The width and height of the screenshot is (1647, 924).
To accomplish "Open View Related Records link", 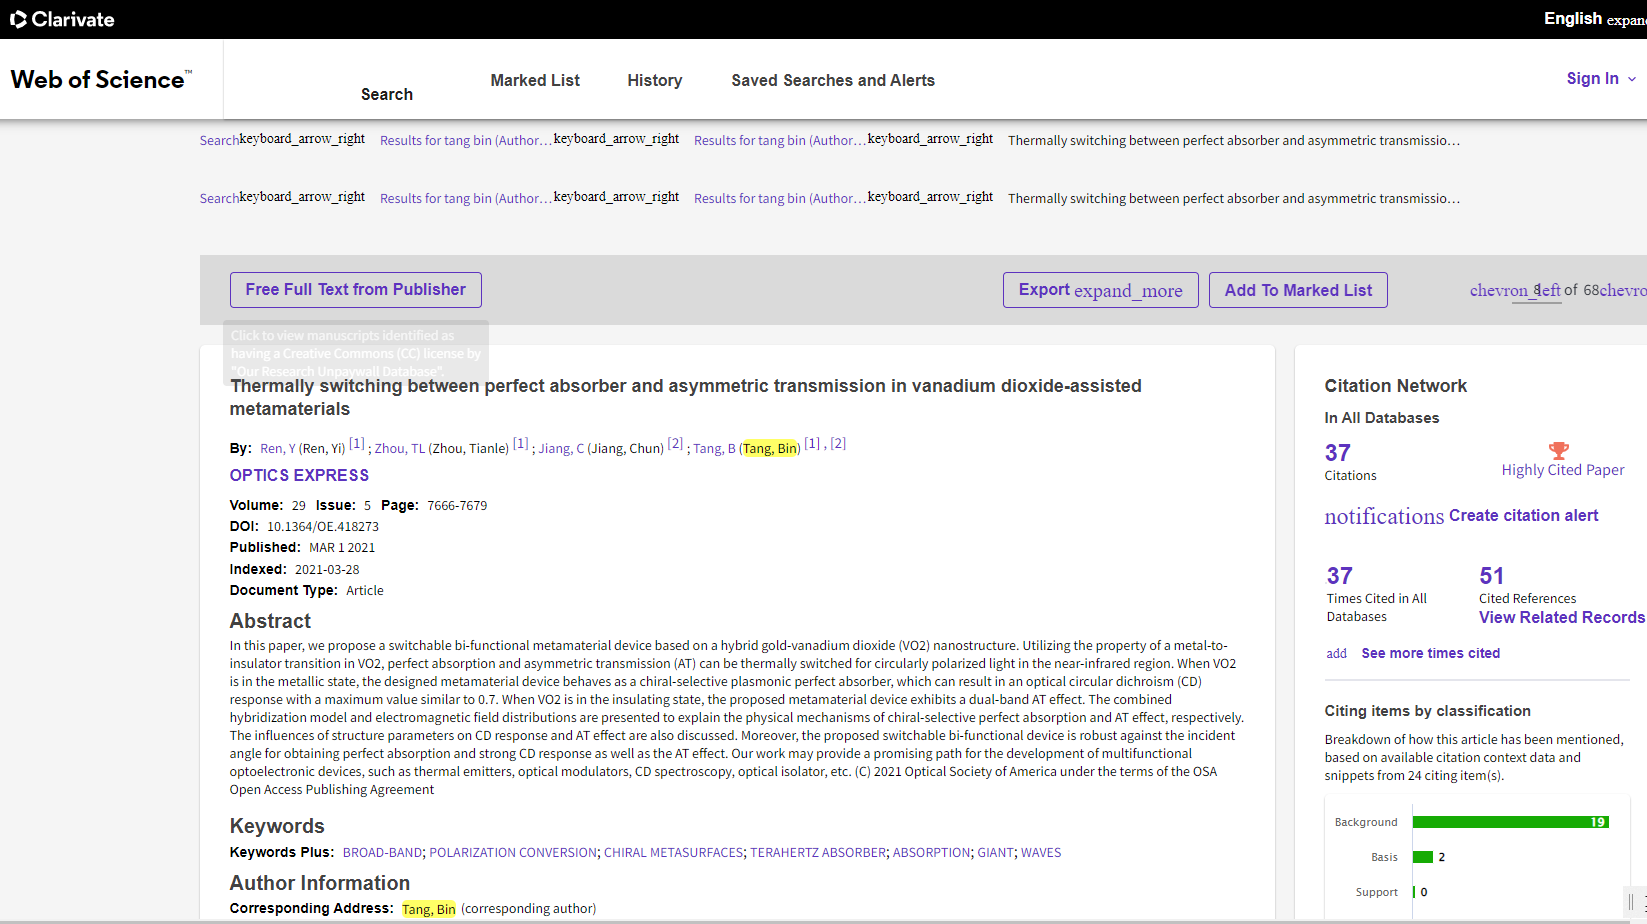I will pyautogui.click(x=1562, y=618).
